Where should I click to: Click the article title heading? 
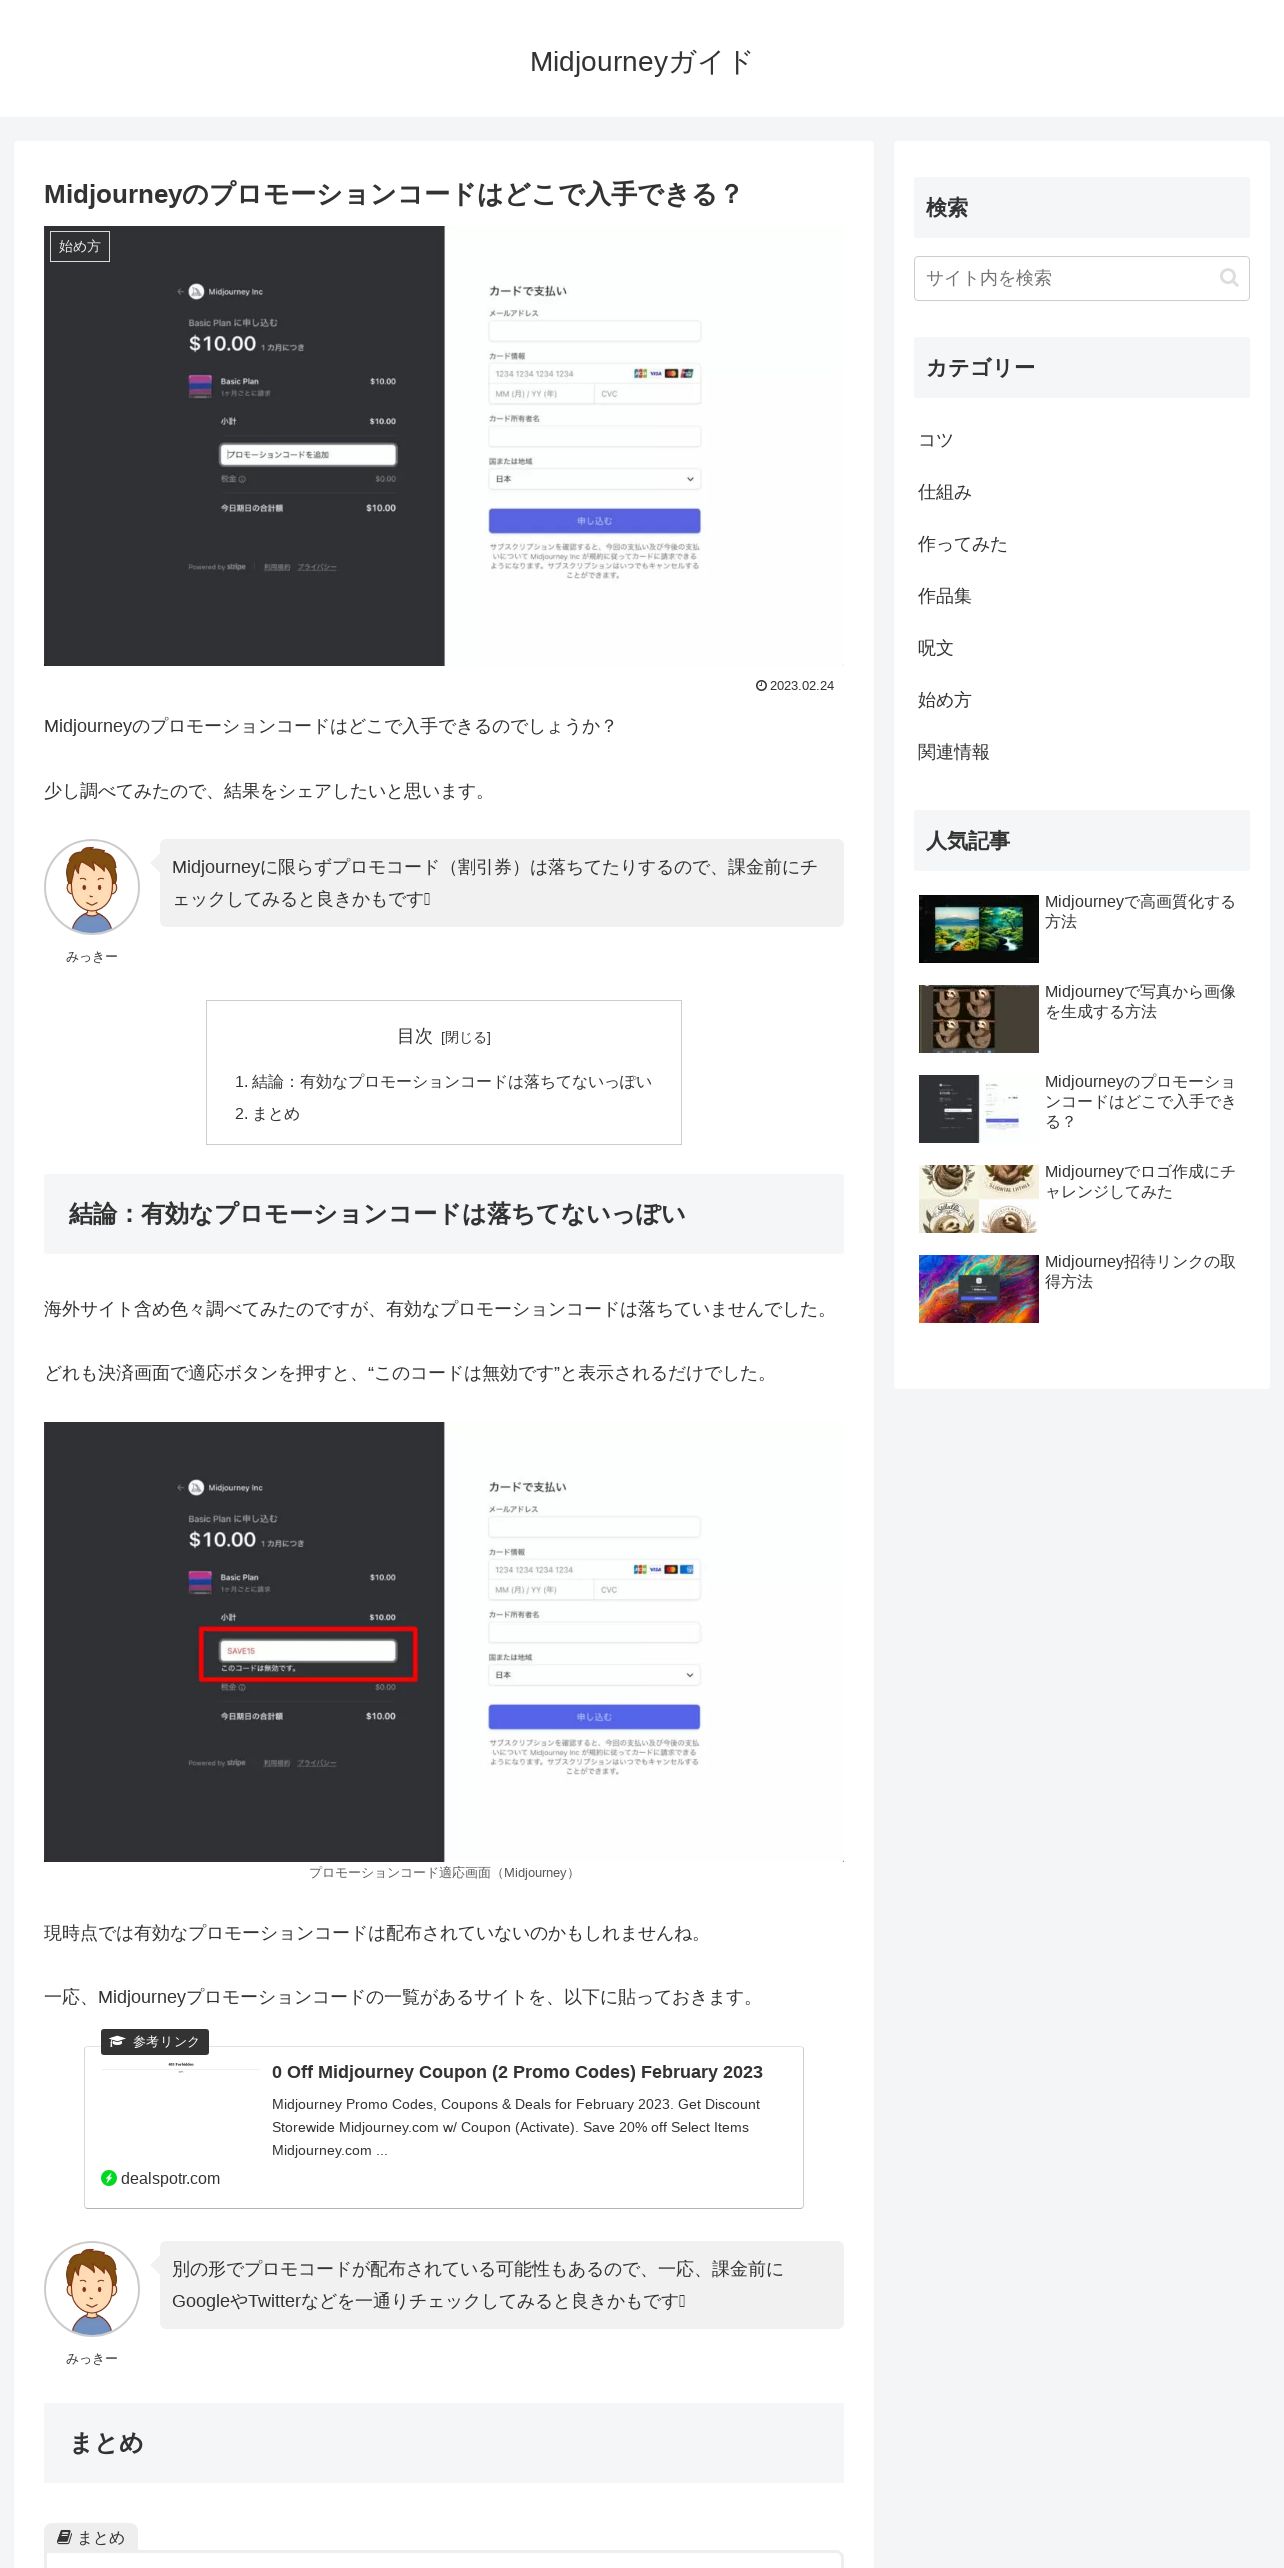pyautogui.click(x=391, y=194)
